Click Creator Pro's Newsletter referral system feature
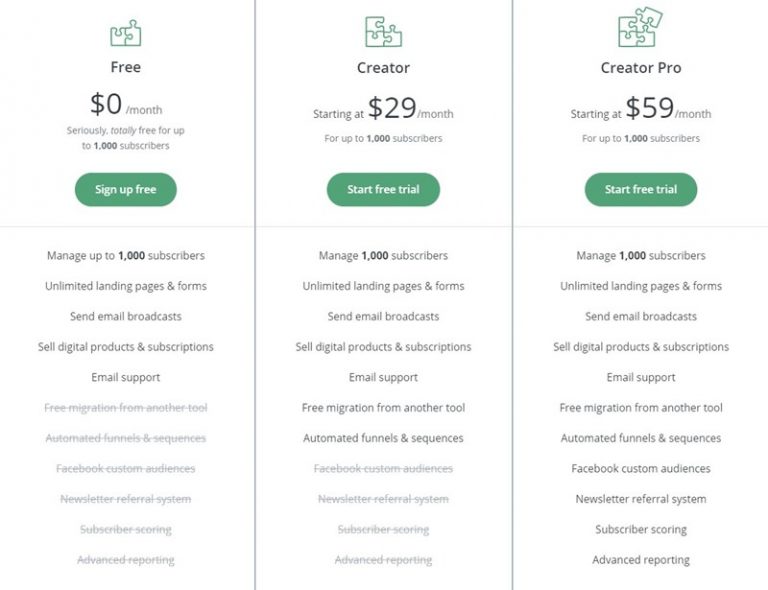This screenshot has width=768, height=590. (x=641, y=499)
